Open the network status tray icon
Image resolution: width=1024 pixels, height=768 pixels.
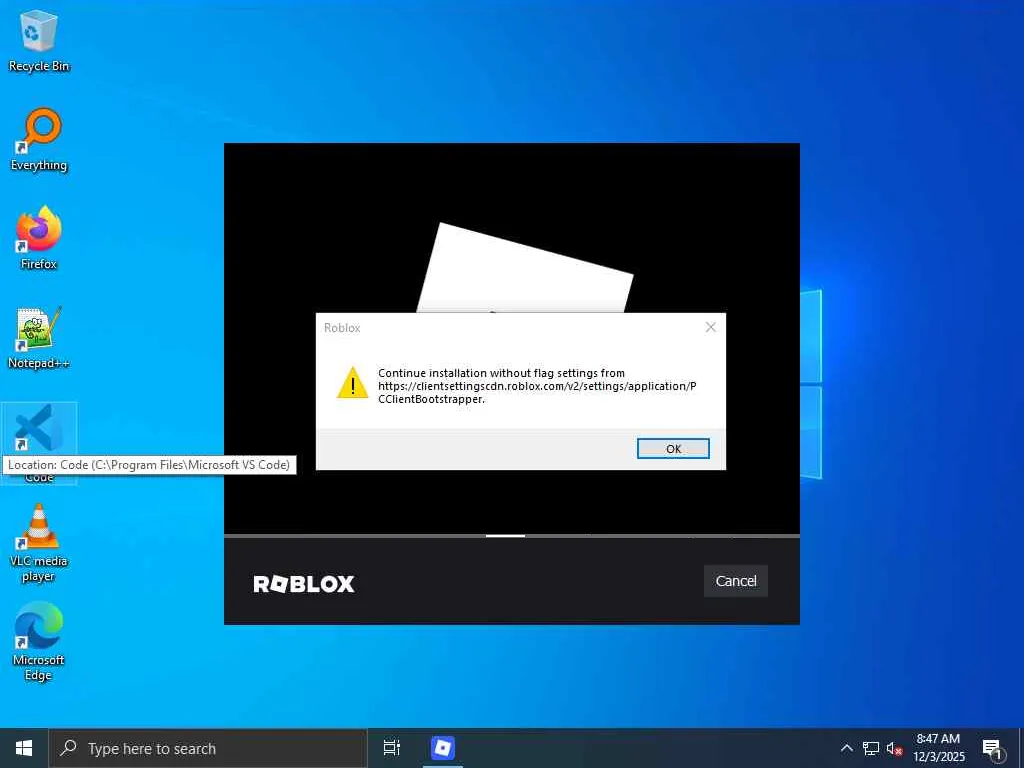870,748
